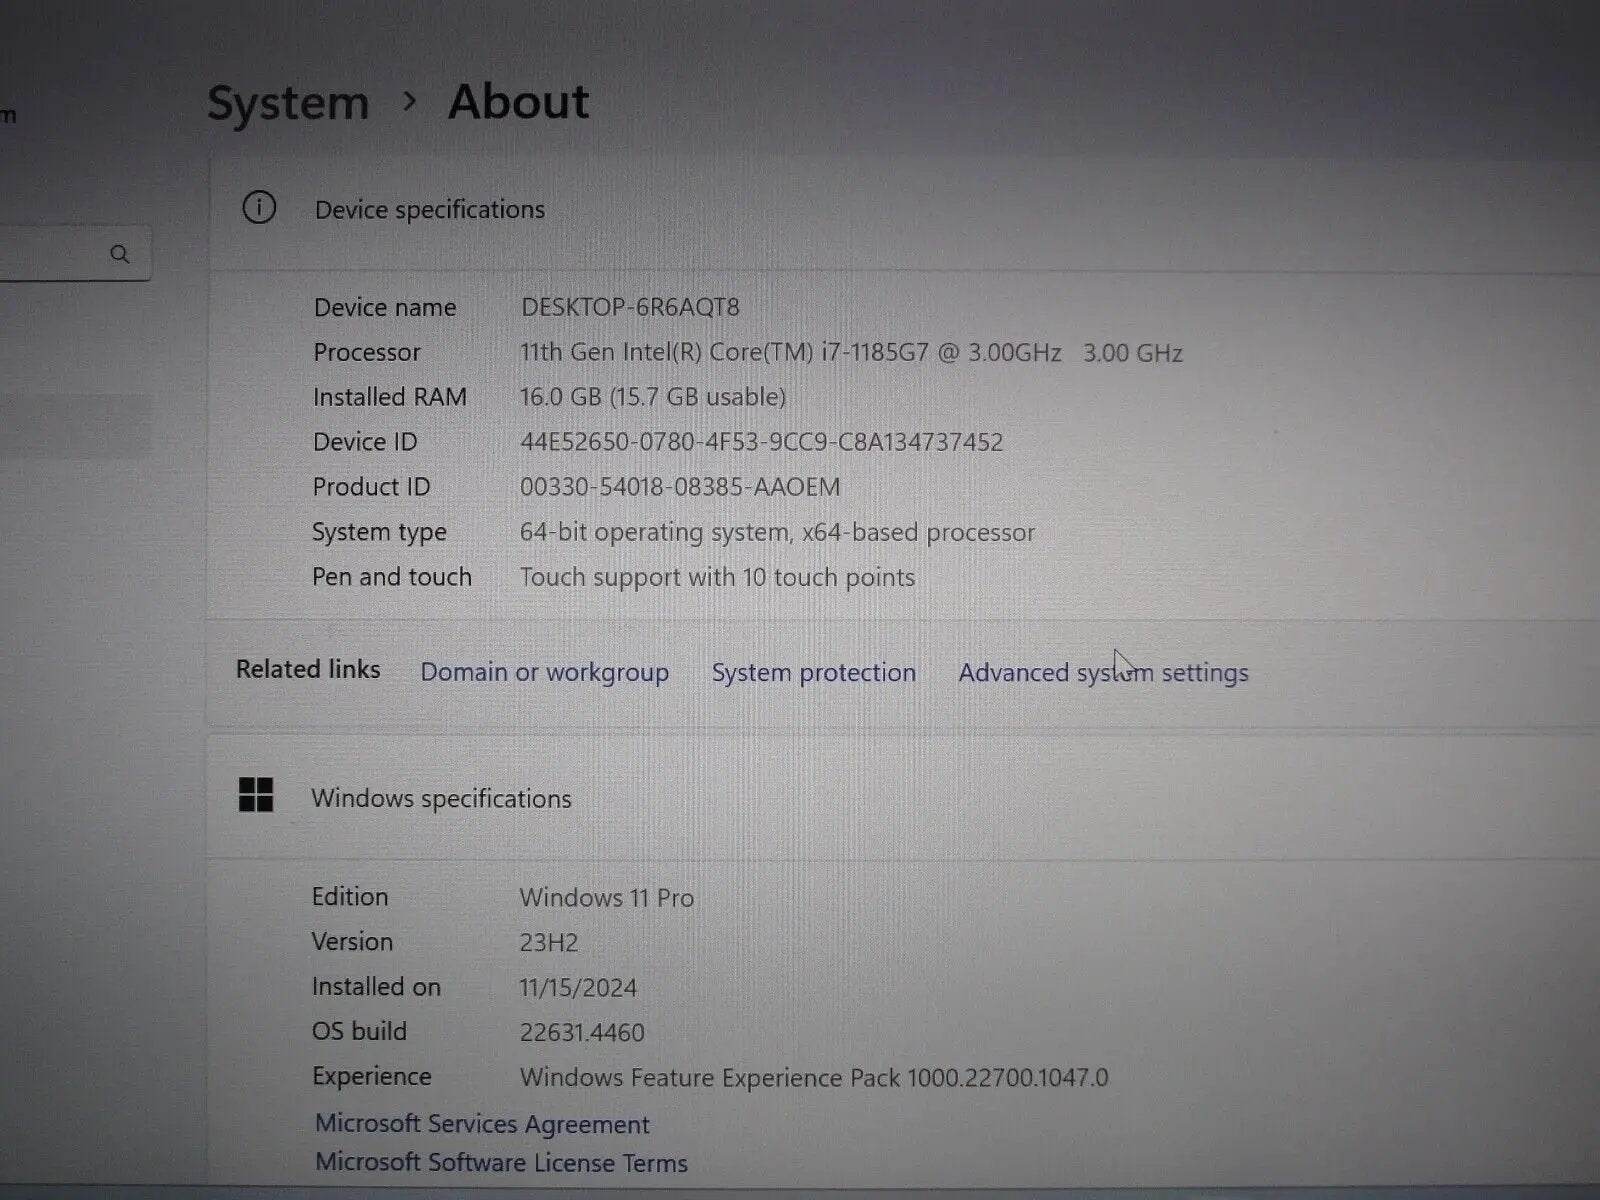Click the search magnifier icon
This screenshot has height=1200, width=1600.
(x=120, y=254)
